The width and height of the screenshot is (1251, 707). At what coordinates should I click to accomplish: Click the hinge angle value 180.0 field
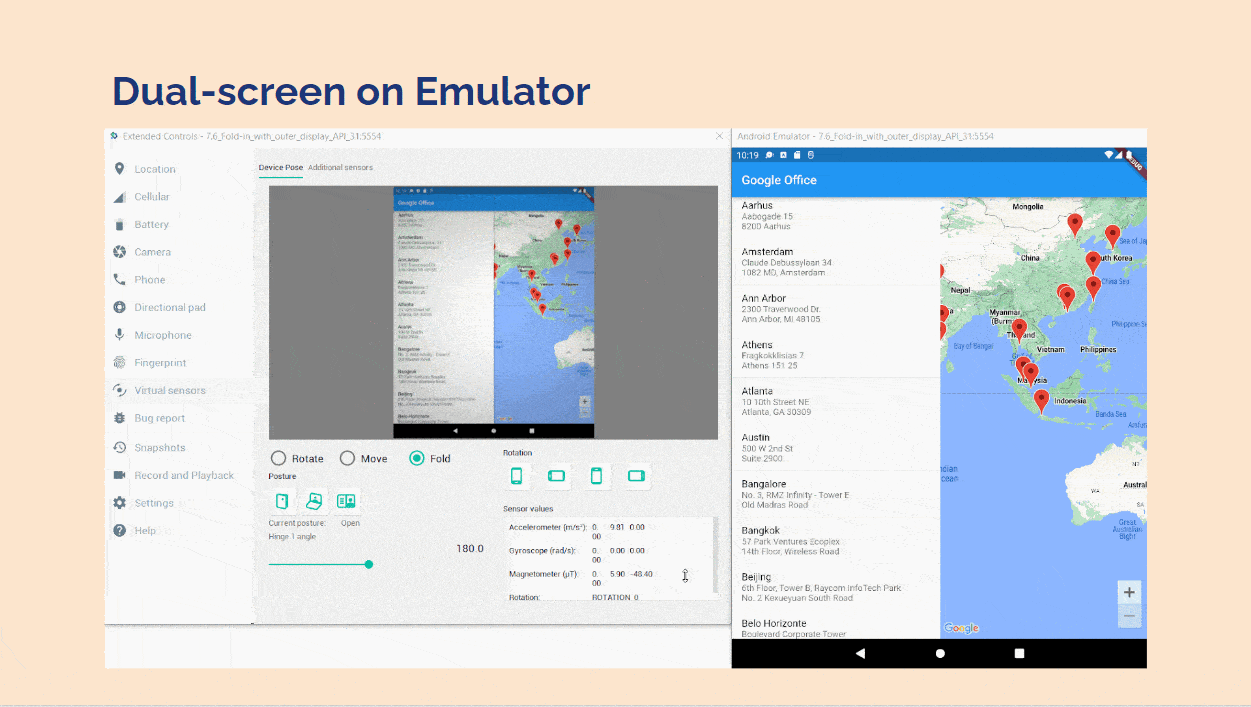point(469,548)
